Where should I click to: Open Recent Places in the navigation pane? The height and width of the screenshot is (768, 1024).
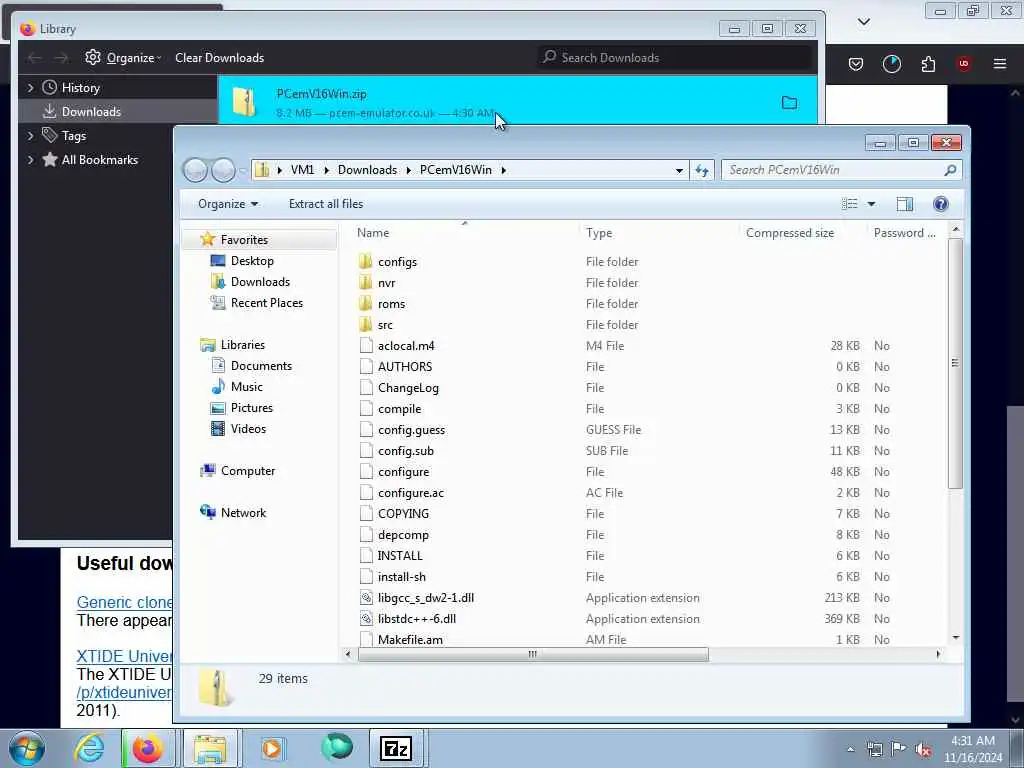pyautogui.click(x=266, y=302)
